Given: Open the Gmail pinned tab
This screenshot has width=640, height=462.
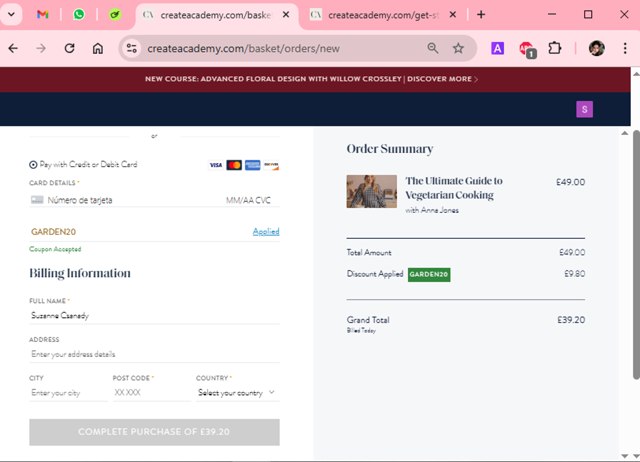Looking at the screenshot, I should coord(42,15).
